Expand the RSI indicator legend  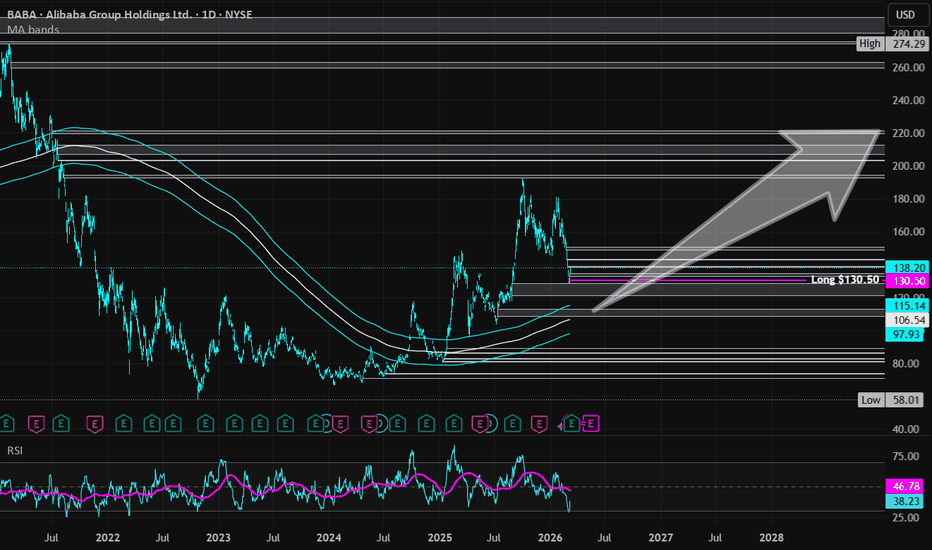[14, 451]
